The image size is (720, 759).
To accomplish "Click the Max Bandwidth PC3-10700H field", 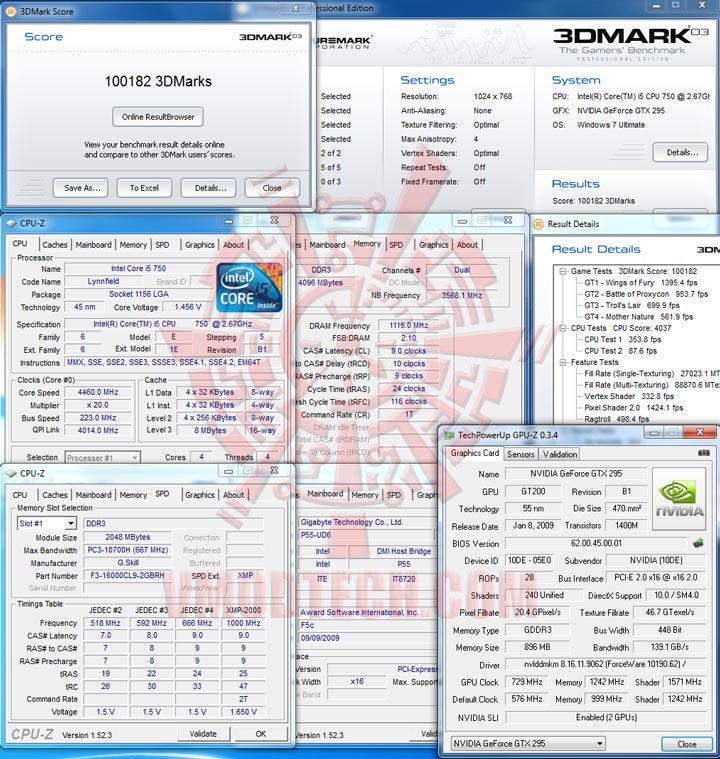I will 127,550.
